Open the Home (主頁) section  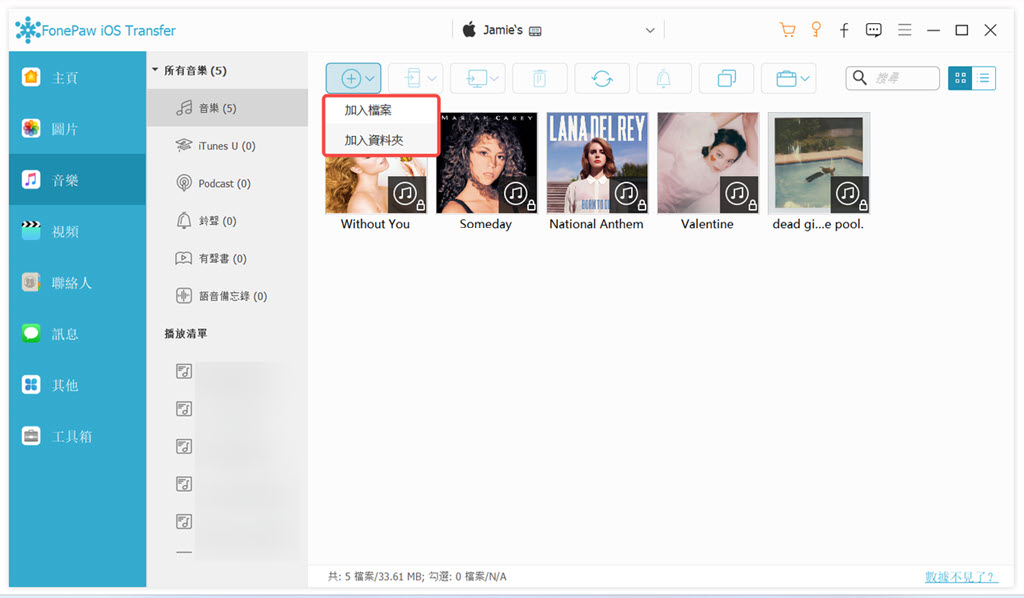(x=77, y=78)
